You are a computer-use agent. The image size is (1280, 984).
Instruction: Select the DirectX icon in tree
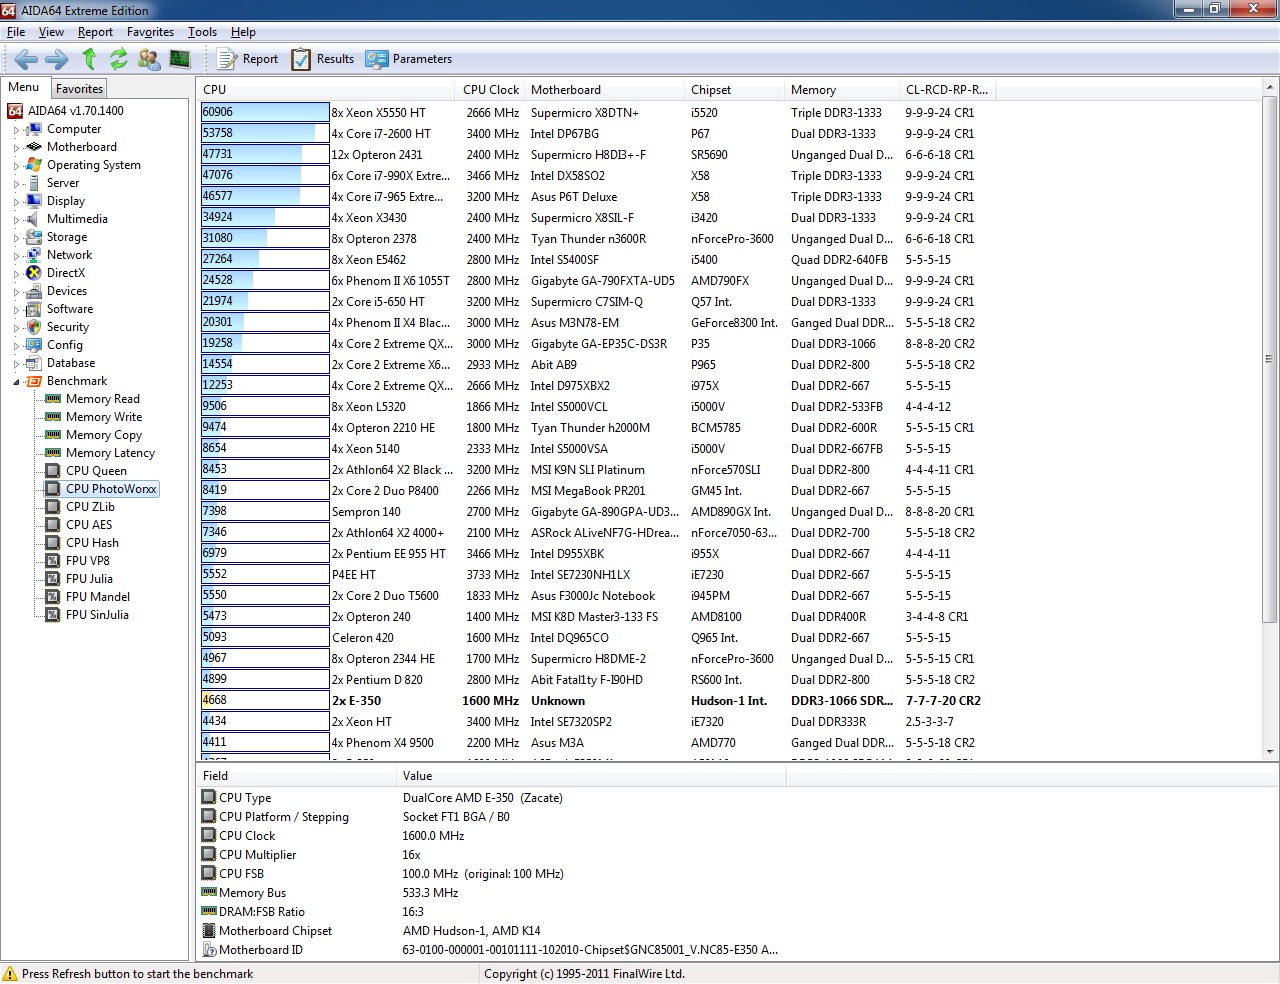pos(34,273)
